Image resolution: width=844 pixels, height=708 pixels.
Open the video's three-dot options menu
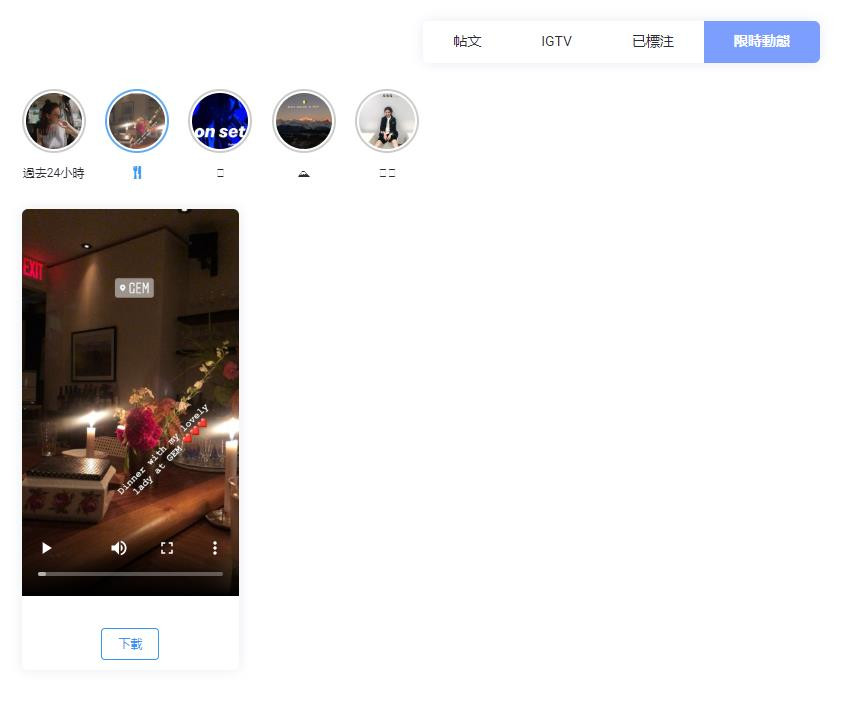point(215,548)
